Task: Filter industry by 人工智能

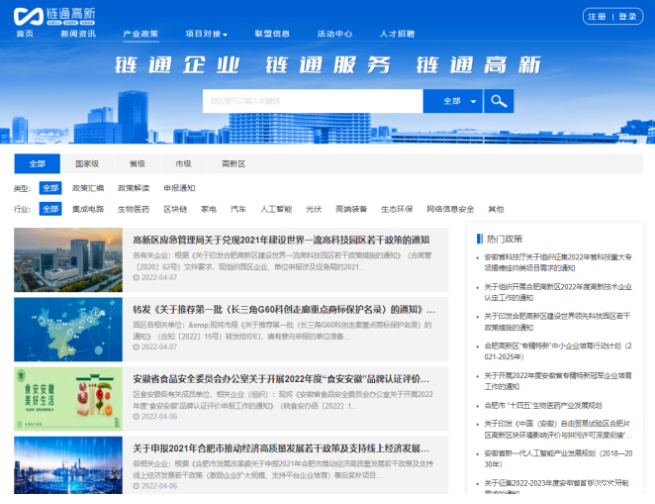Action: [x=276, y=209]
